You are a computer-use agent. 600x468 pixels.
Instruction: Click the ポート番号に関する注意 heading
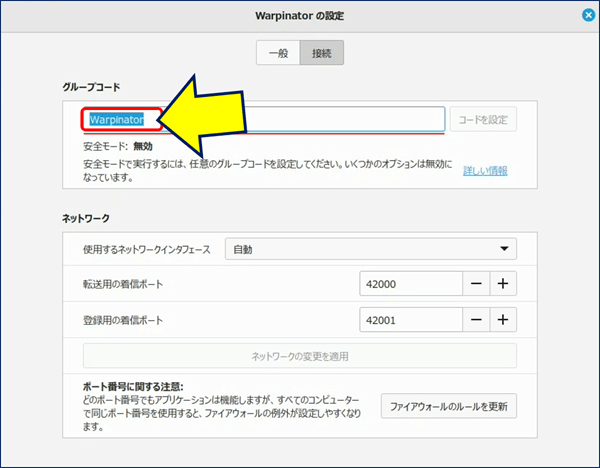(x=133, y=386)
